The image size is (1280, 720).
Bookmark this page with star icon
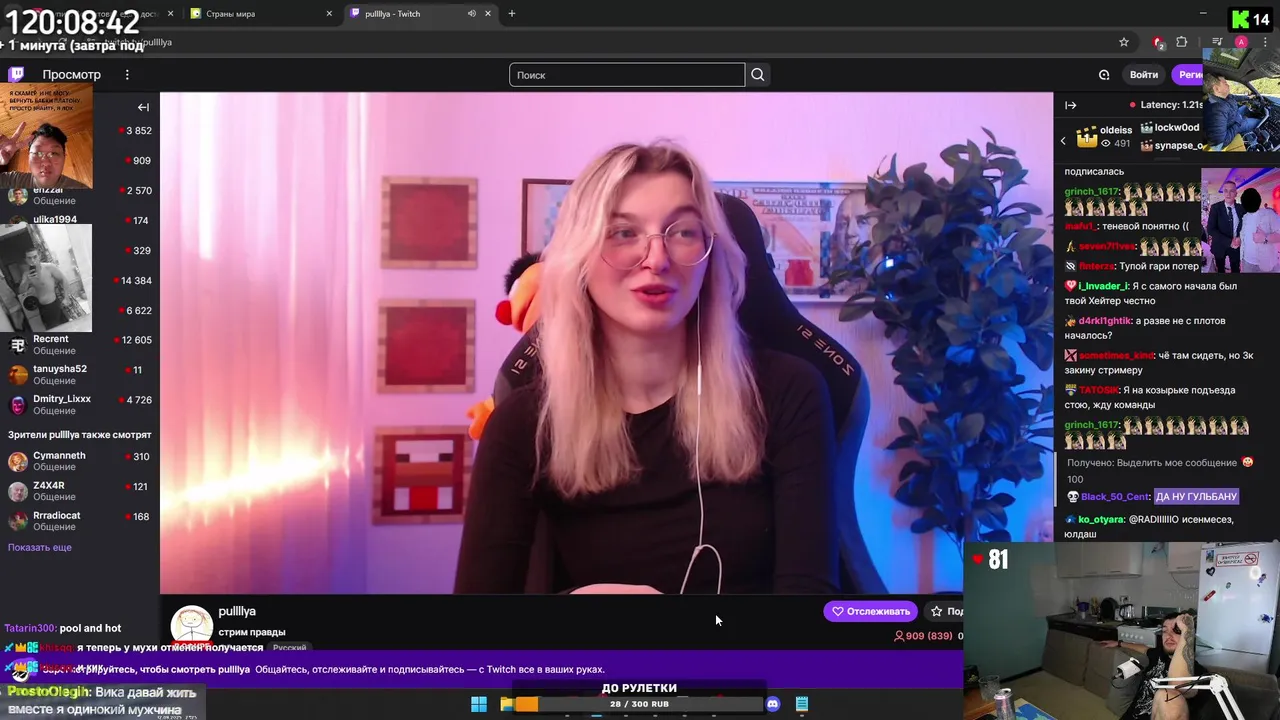[x=1124, y=42]
